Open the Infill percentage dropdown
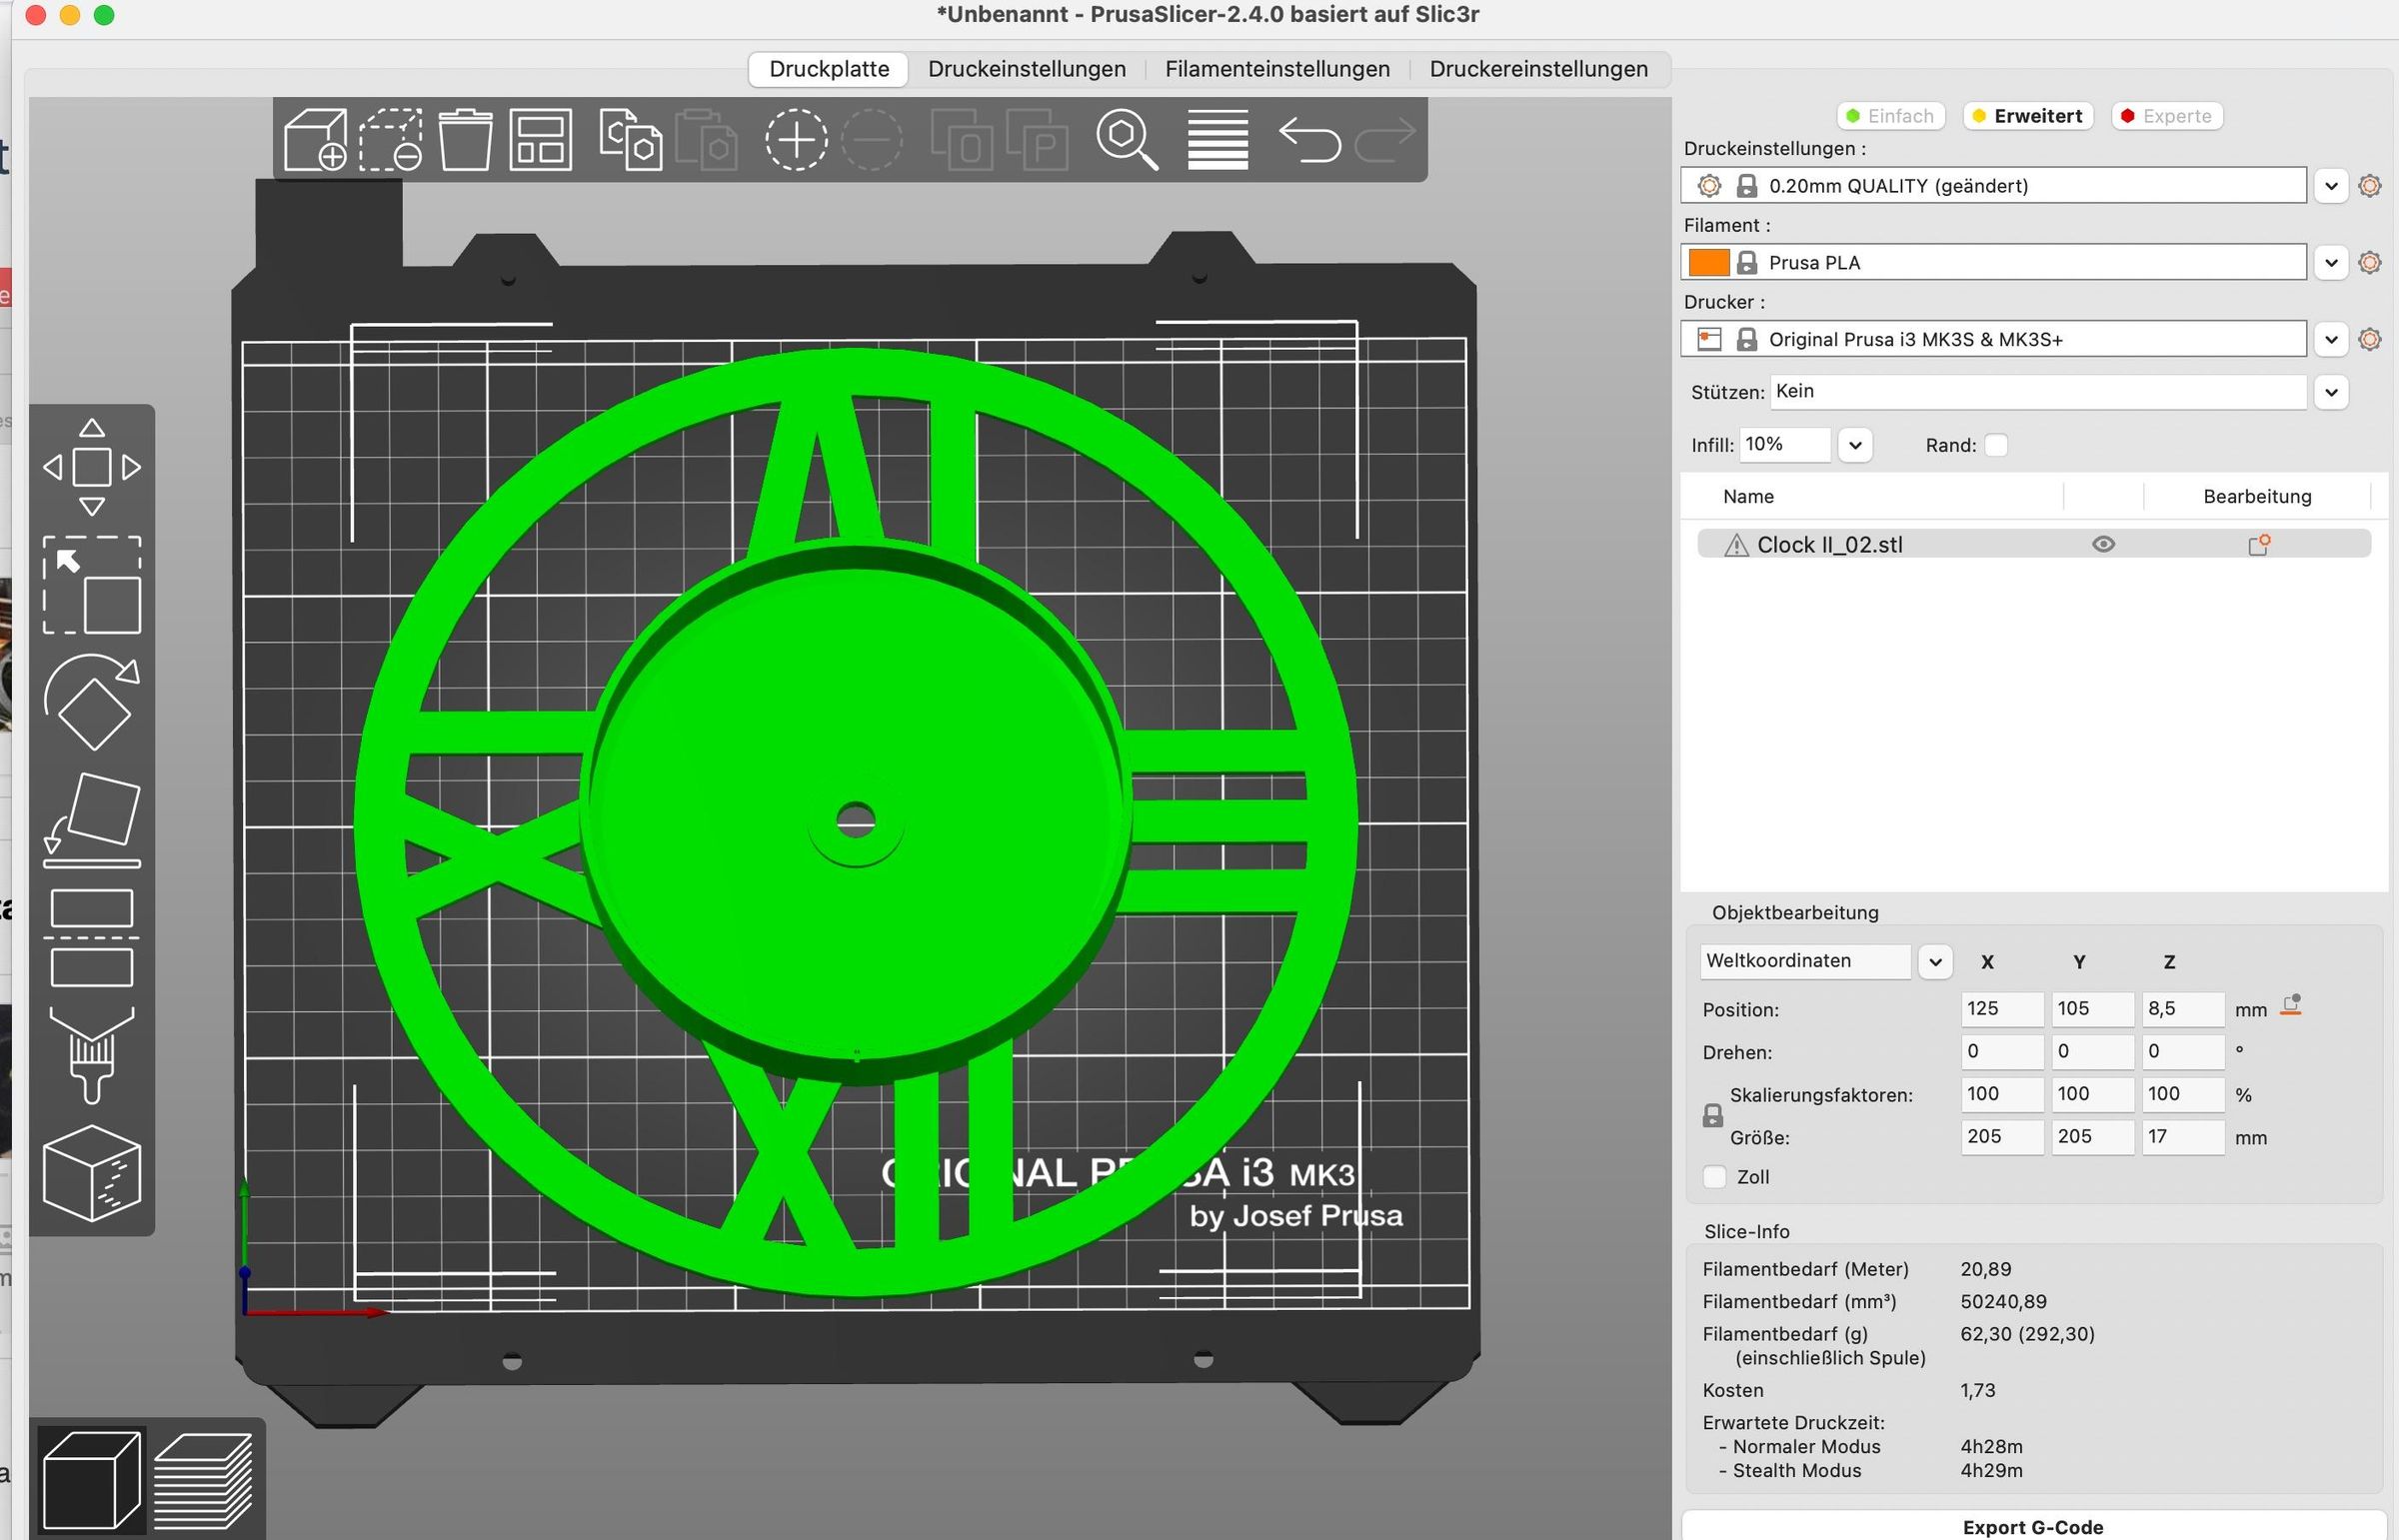 point(1855,444)
